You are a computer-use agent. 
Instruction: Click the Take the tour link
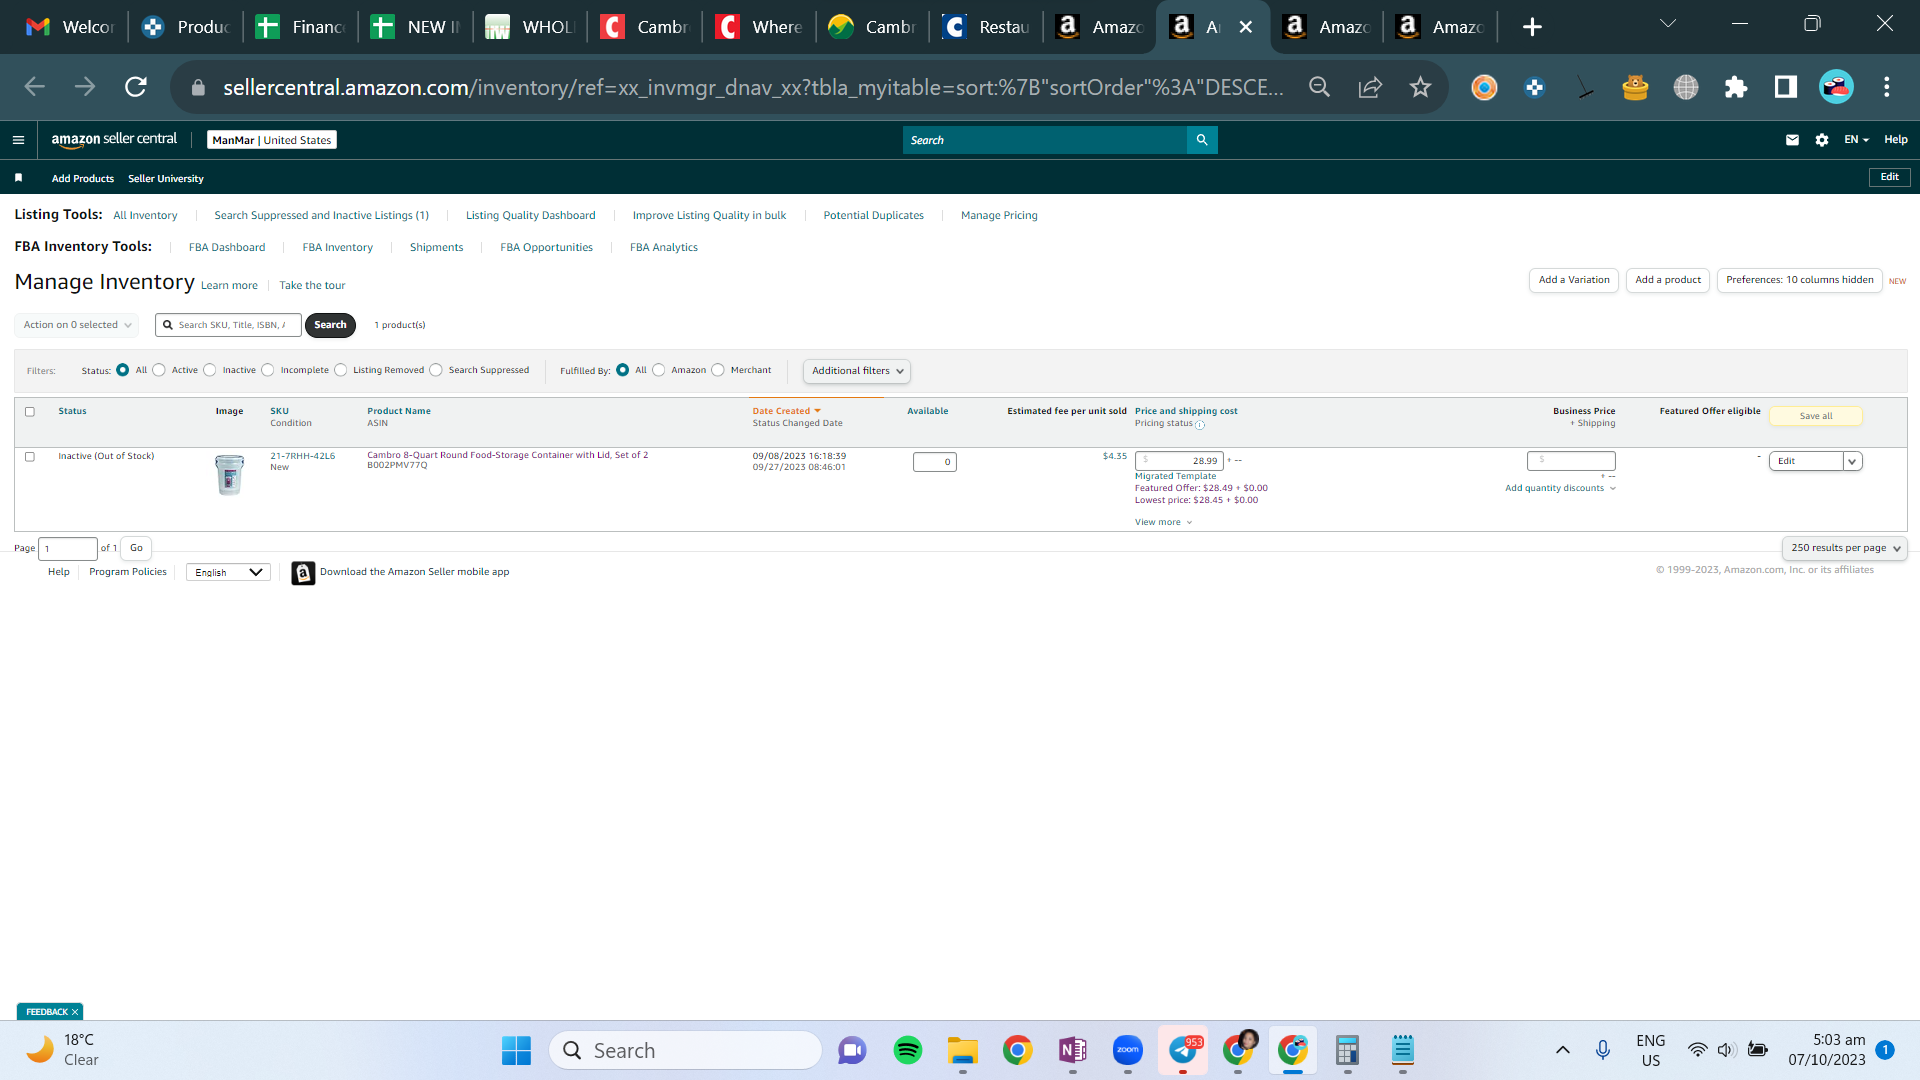point(312,285)
